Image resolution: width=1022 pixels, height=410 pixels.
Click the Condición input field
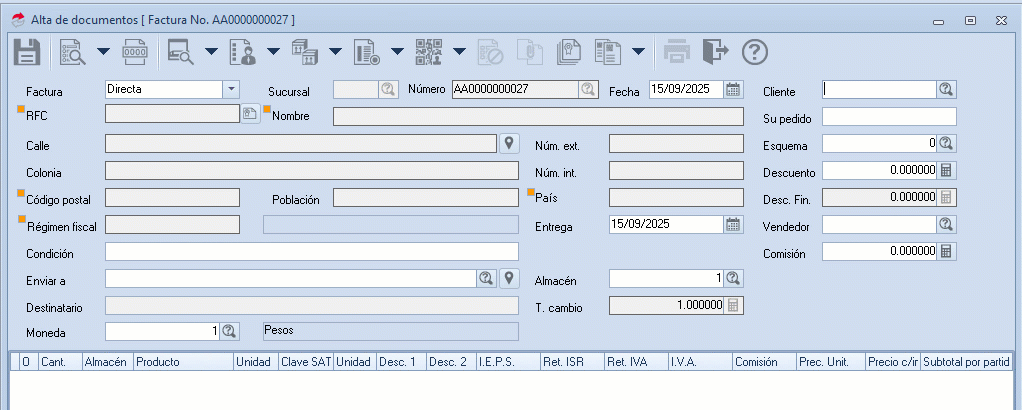[x=311, y=251]
